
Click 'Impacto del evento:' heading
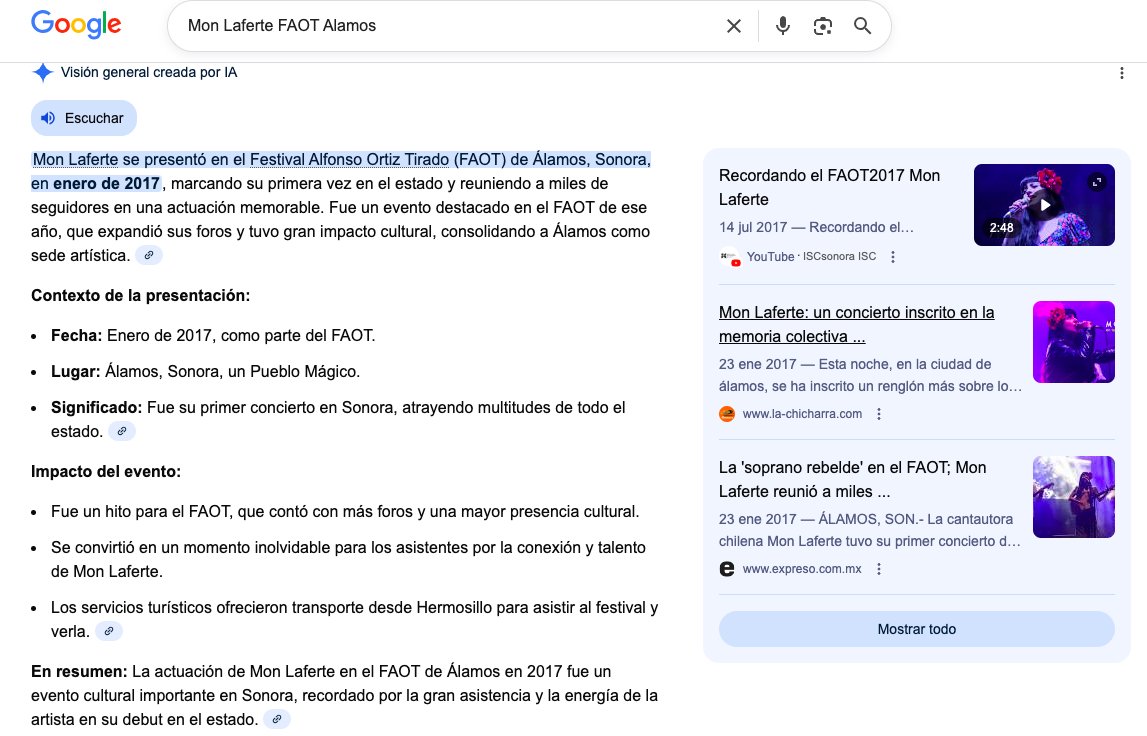tap(106, 471)
